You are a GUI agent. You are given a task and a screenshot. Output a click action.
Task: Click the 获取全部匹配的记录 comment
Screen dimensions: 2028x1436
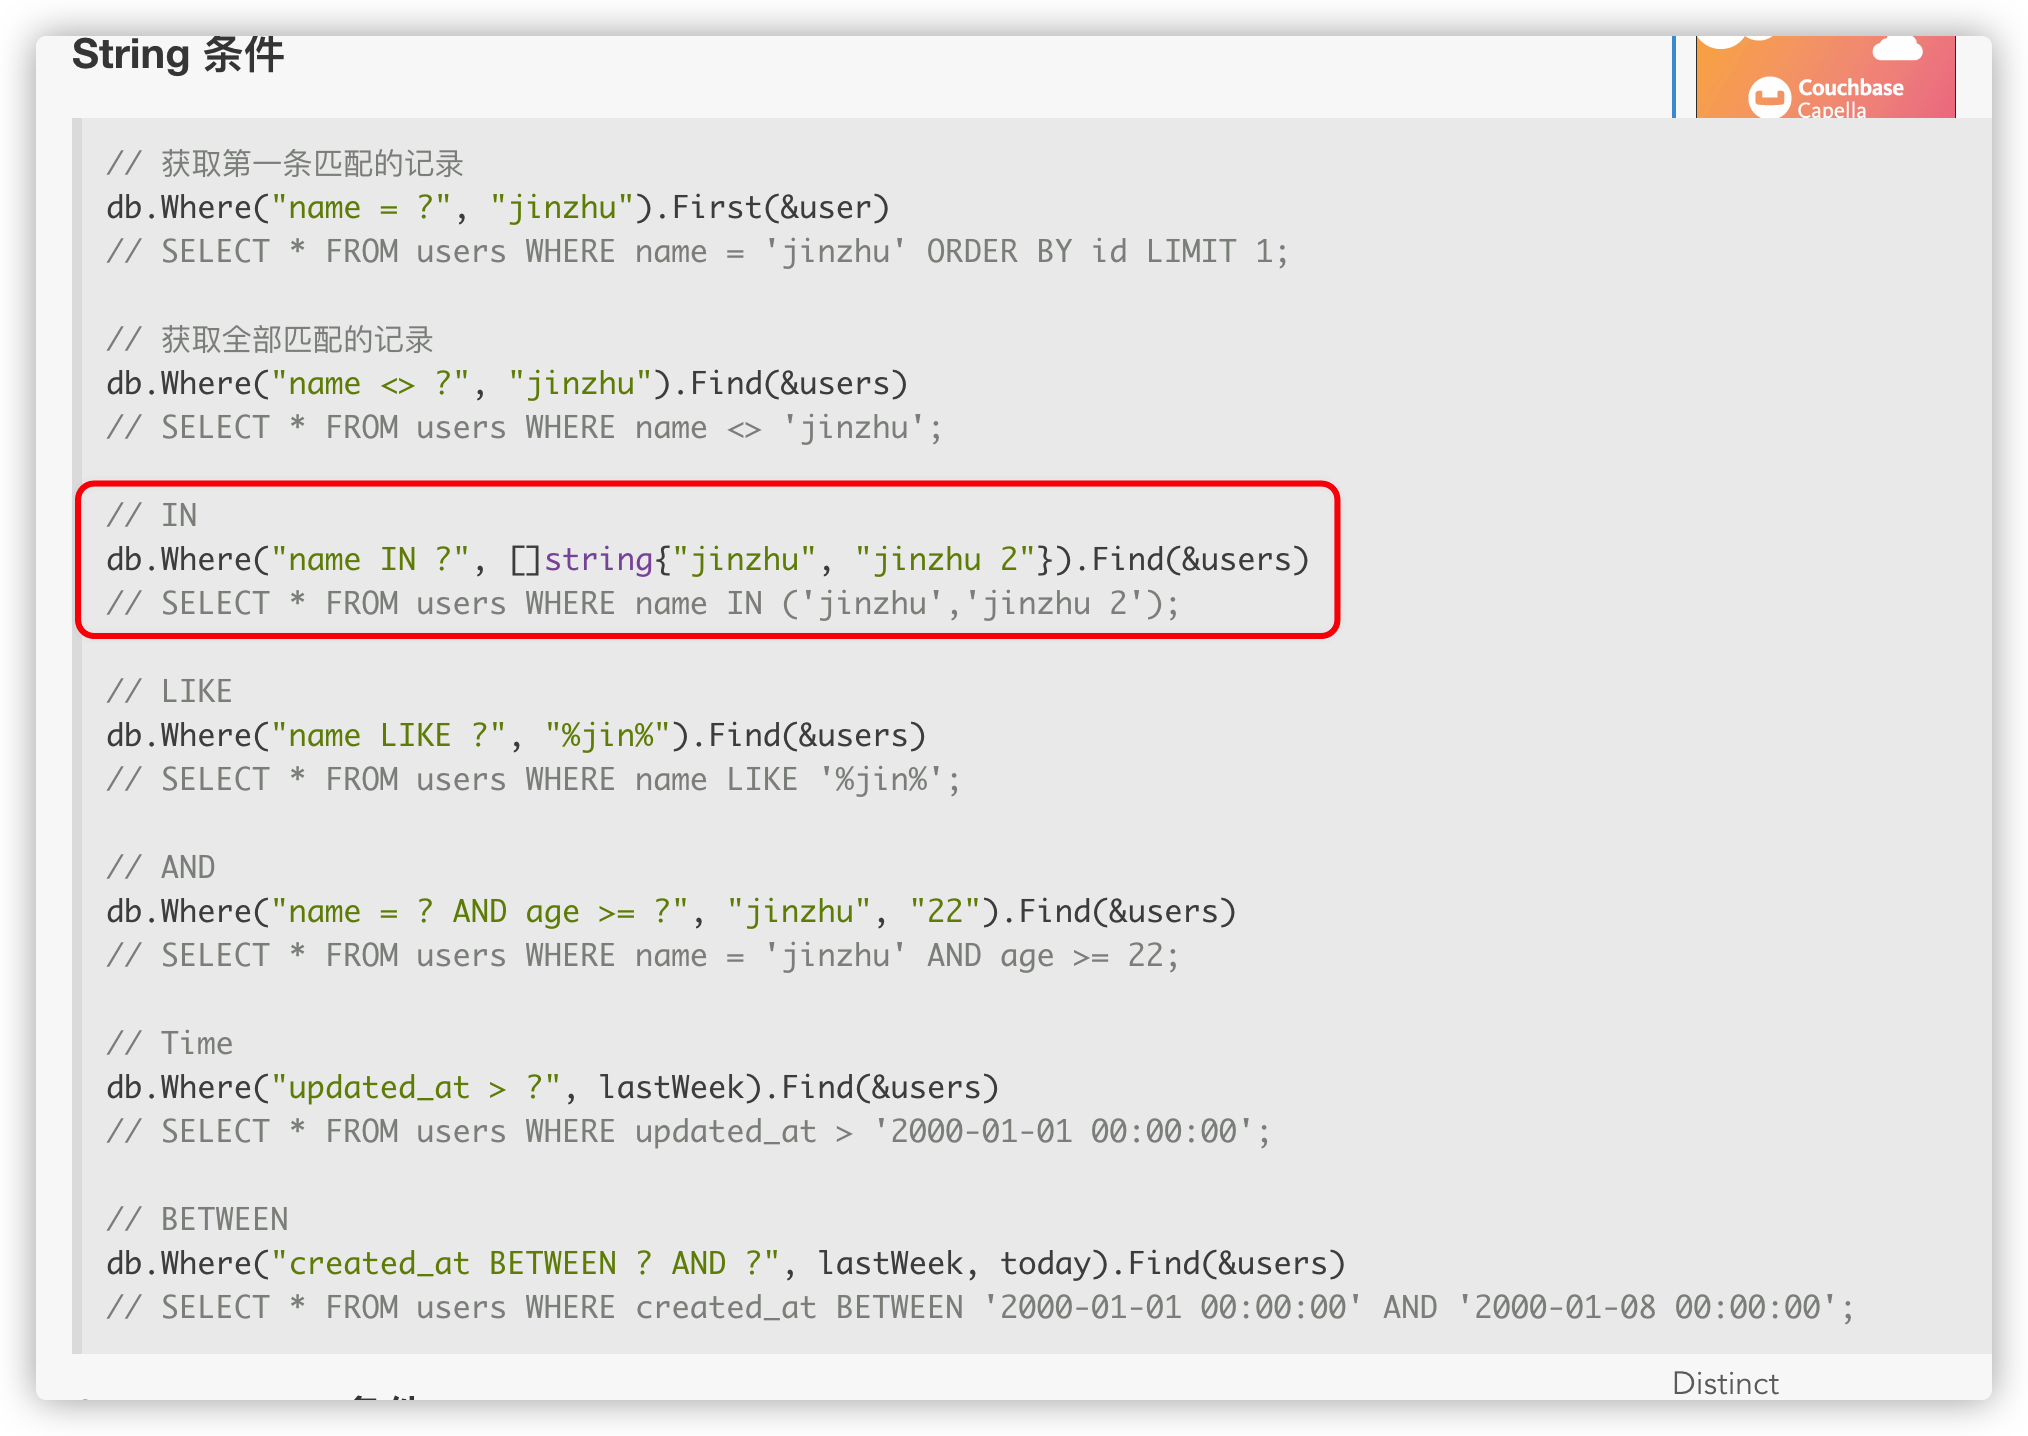pos(271,339)
